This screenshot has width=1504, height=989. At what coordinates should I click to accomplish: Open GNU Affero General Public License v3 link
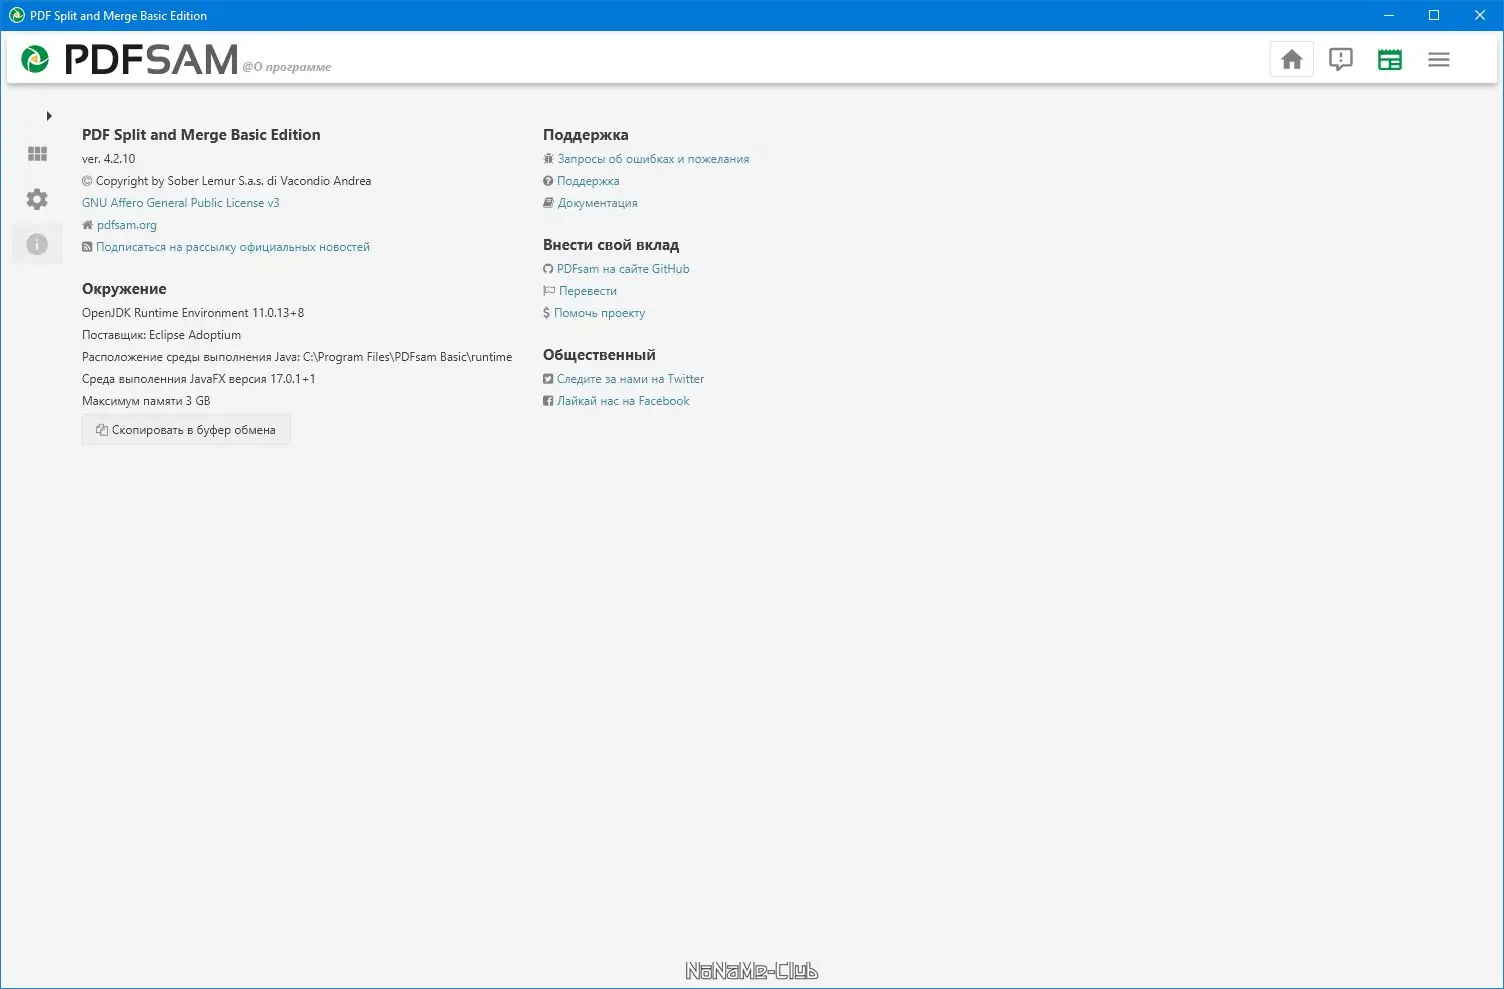point(181,203)
